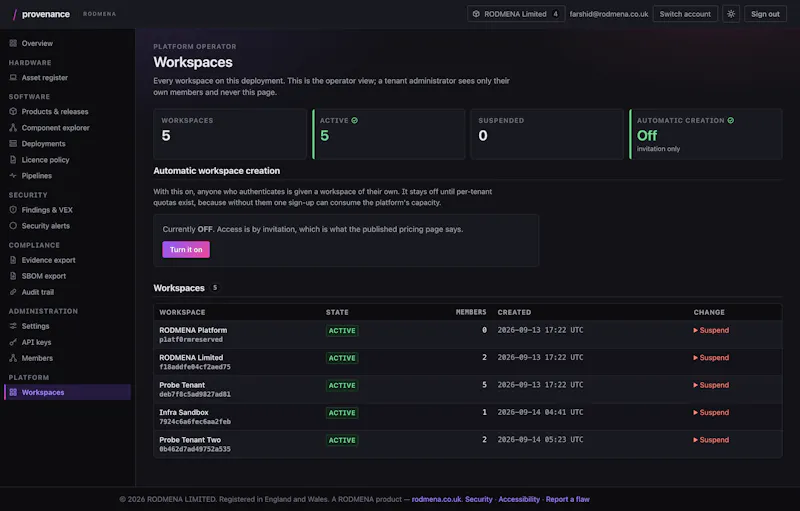Click the WORKSPACE column header
The image size is (800, 511).
182,312
